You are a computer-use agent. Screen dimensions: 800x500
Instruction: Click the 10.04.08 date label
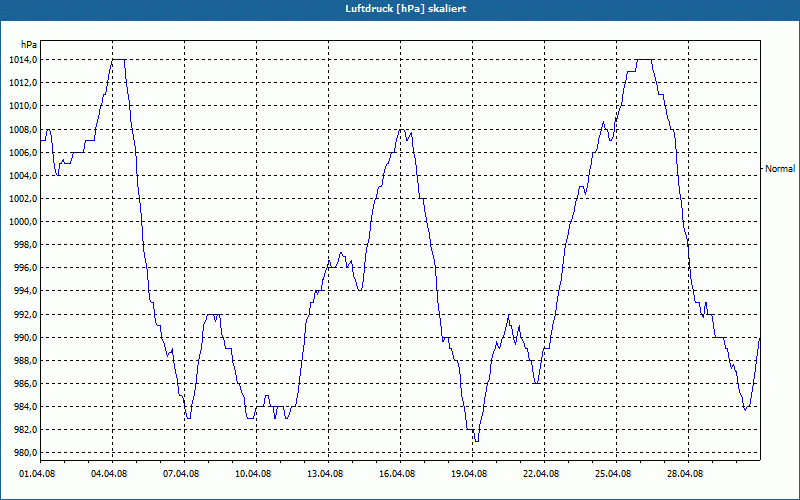253,474
